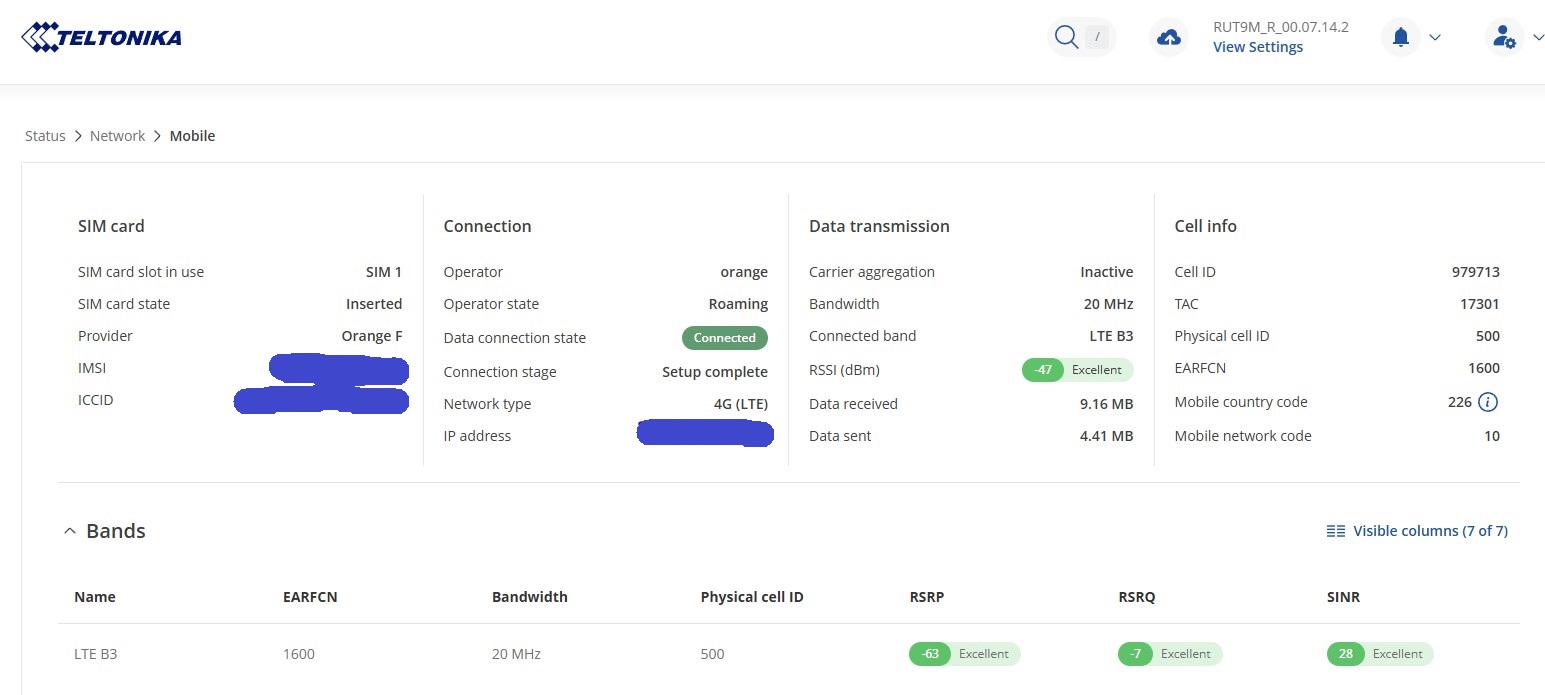Viewport: 1545px width, 695px height.
Task: Open the Visible columns (7 of 7) selector
Action: (x=1417, y=531)
